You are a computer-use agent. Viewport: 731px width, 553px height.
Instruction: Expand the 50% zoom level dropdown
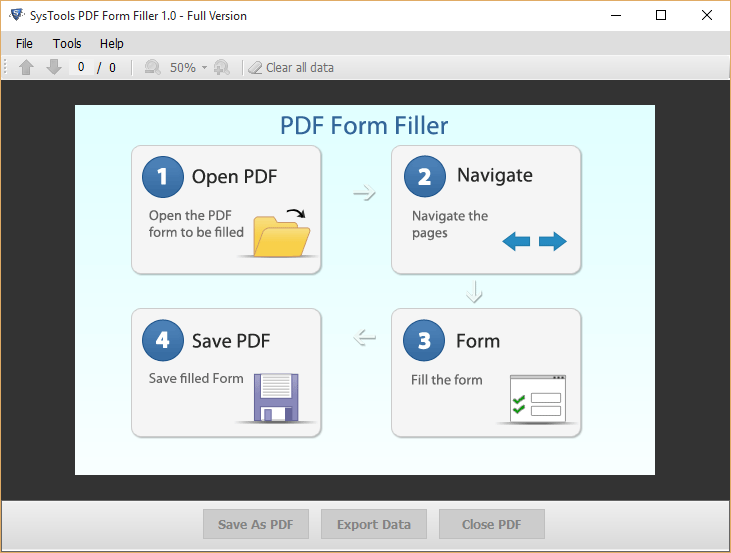pyautogui.click(x=204, y=68)
